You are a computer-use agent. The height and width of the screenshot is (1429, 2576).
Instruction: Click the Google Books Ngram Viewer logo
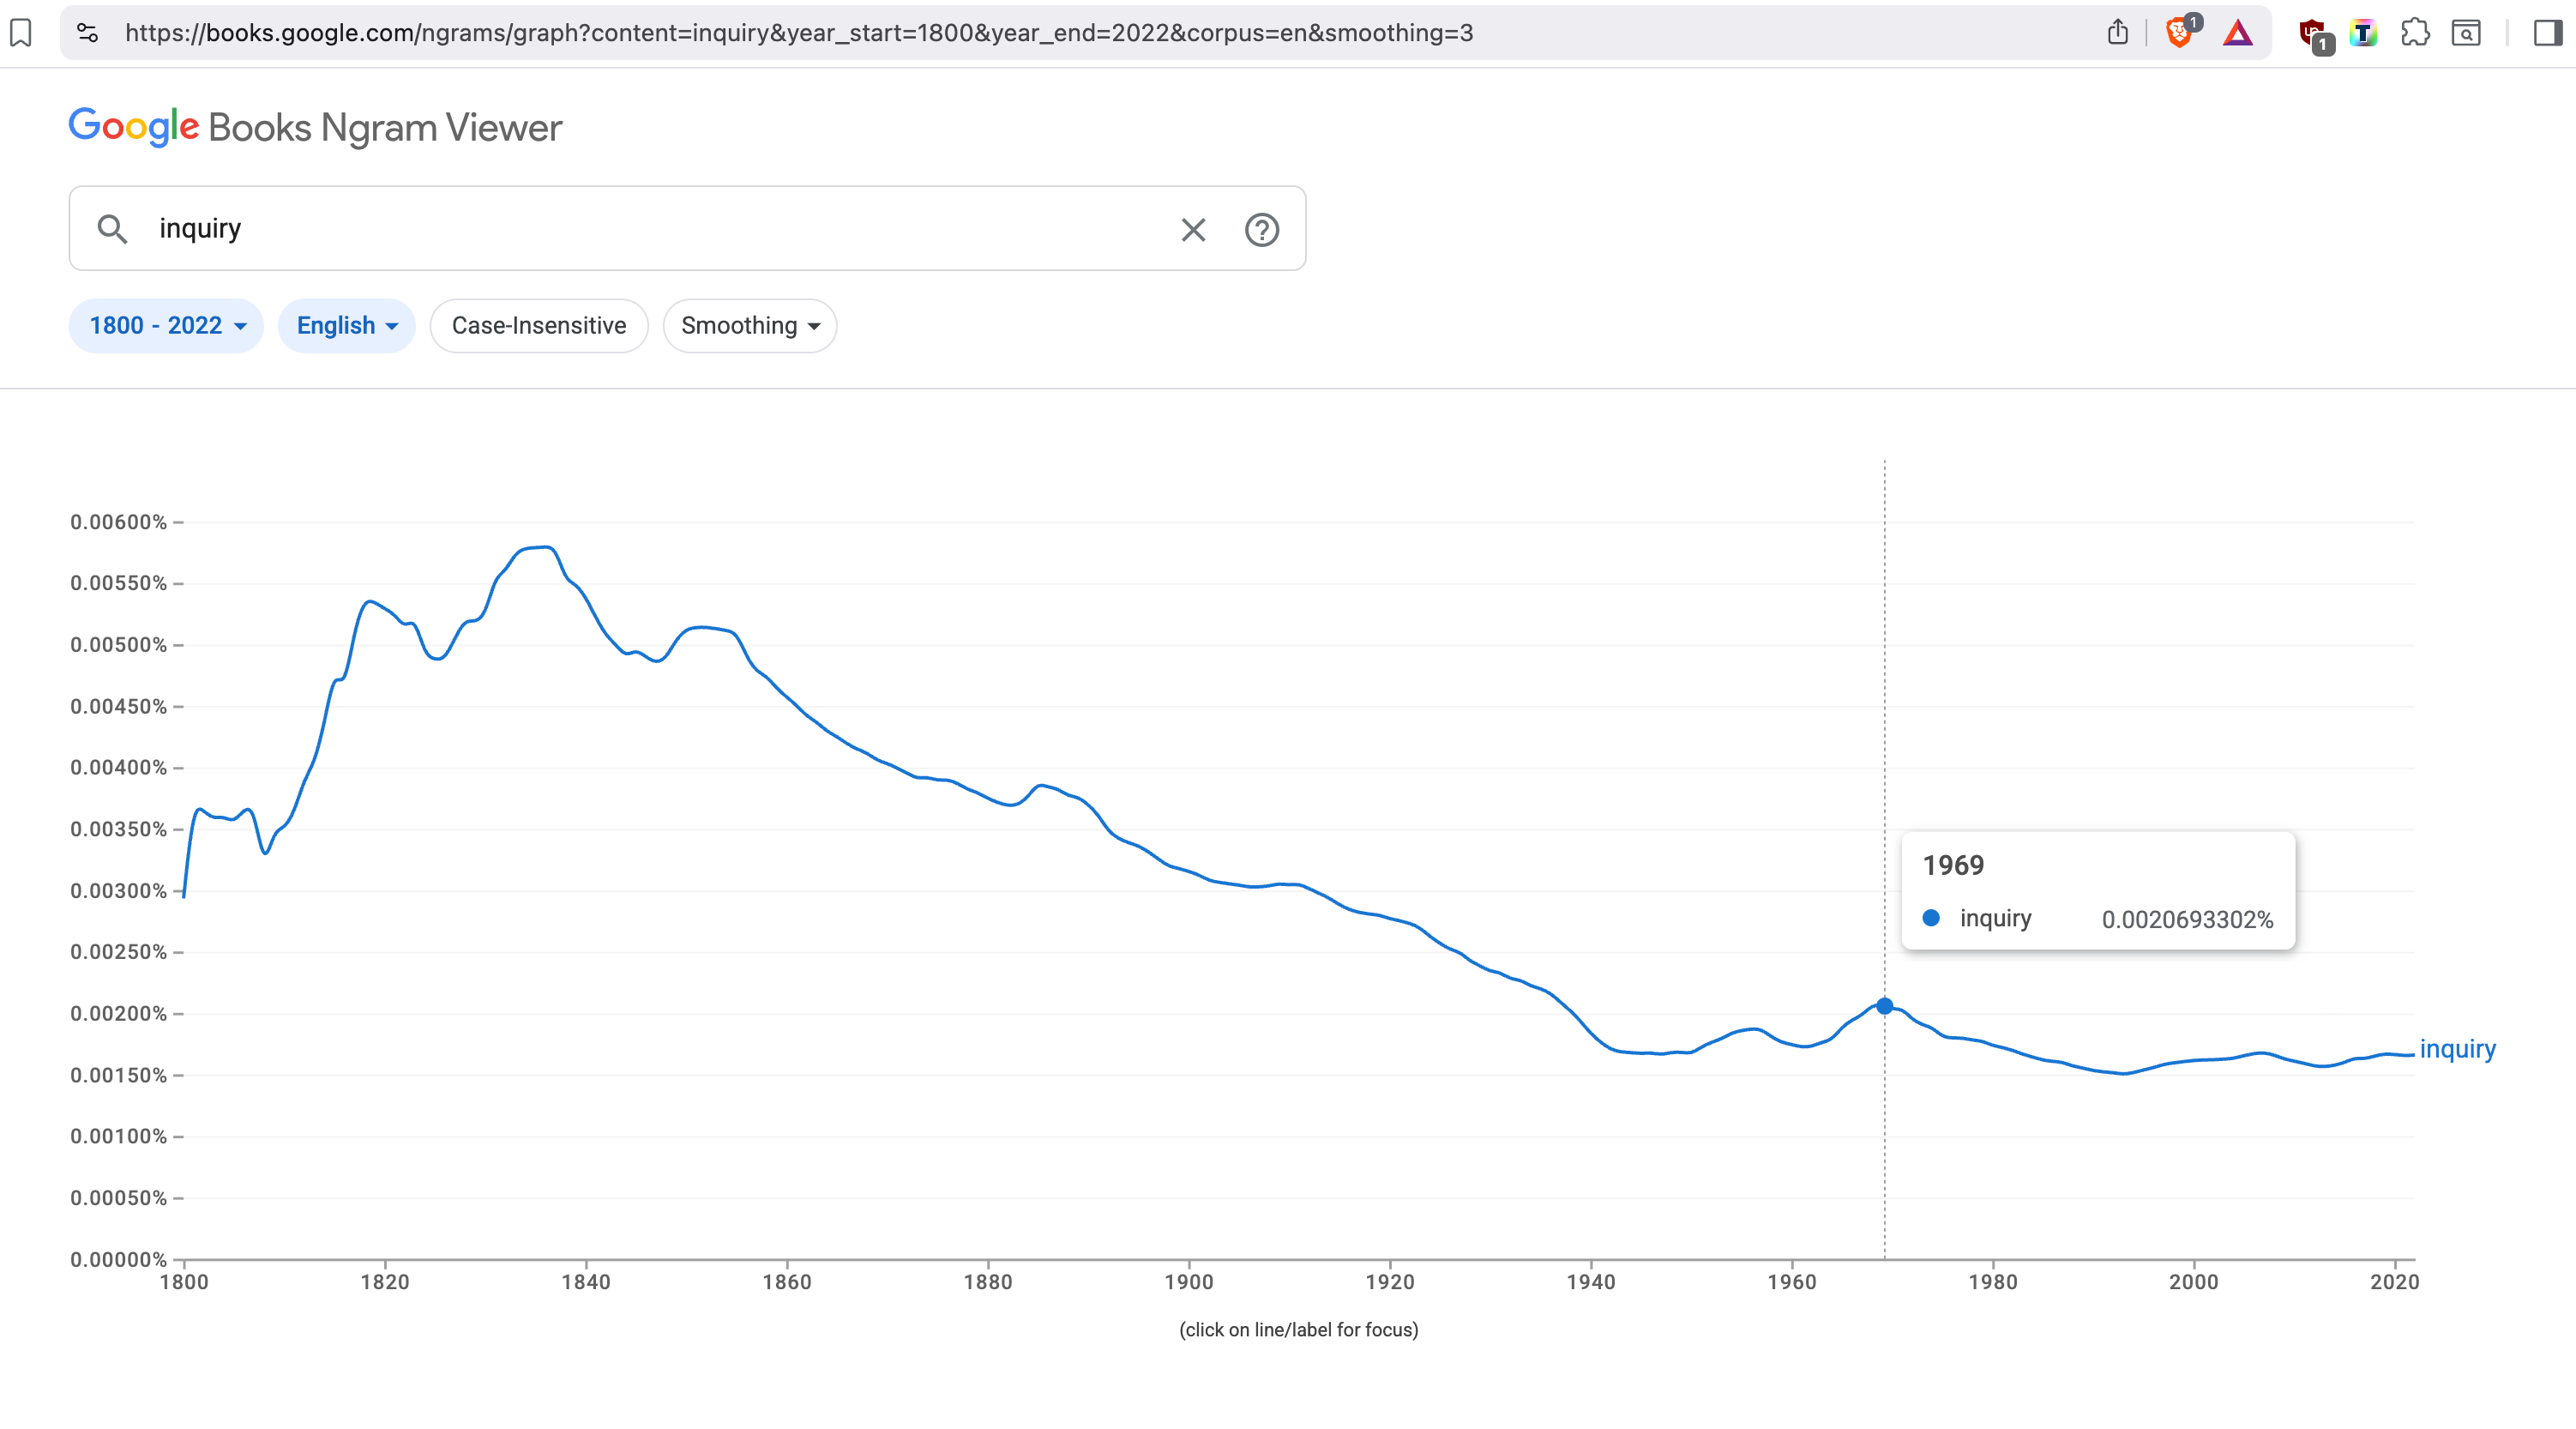click(315, 128)
